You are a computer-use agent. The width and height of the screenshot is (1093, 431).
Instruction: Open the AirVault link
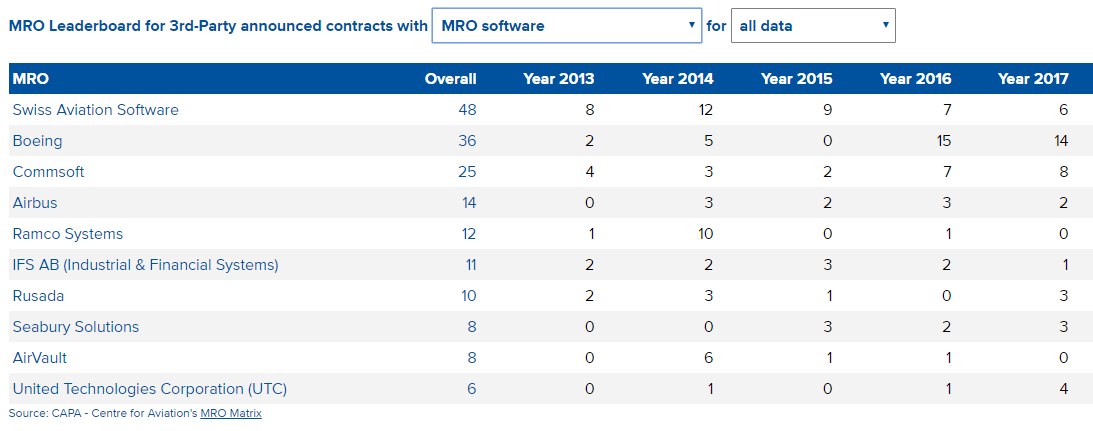click(40, 358)
